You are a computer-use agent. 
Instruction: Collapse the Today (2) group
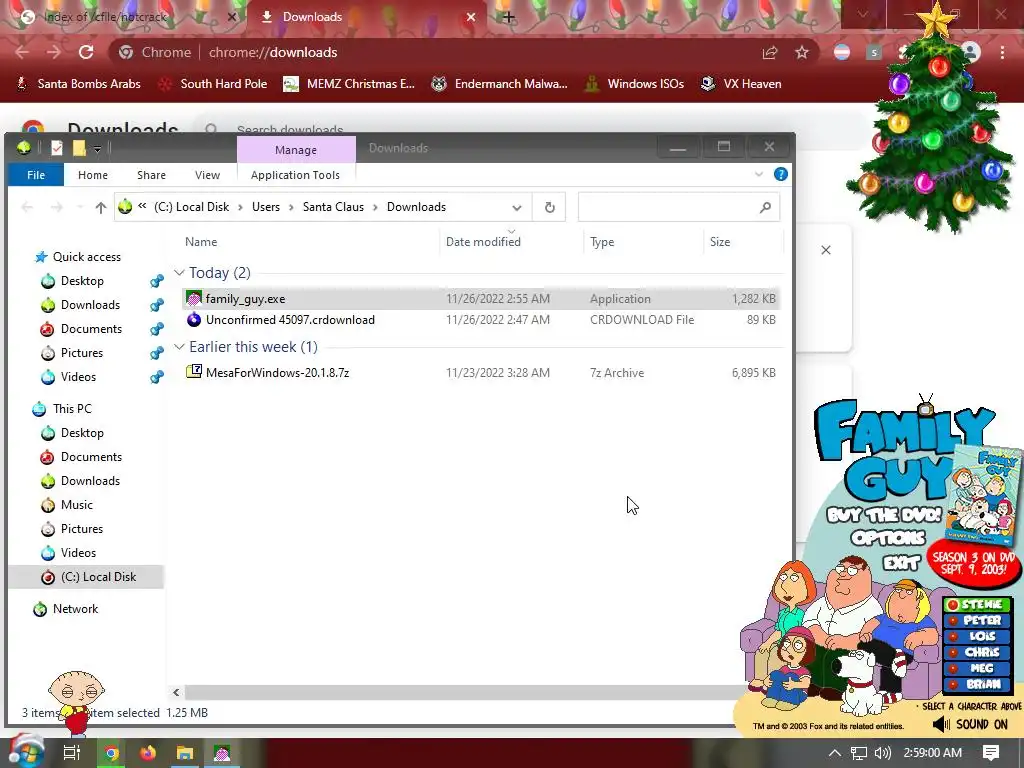point(180,272)
